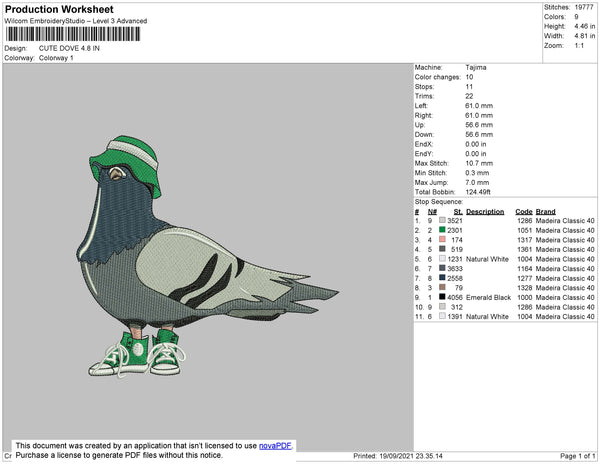600x464 pixels.
Task: Click the 'Stop Sequence:' label
Action: click(x=439, y=202)
